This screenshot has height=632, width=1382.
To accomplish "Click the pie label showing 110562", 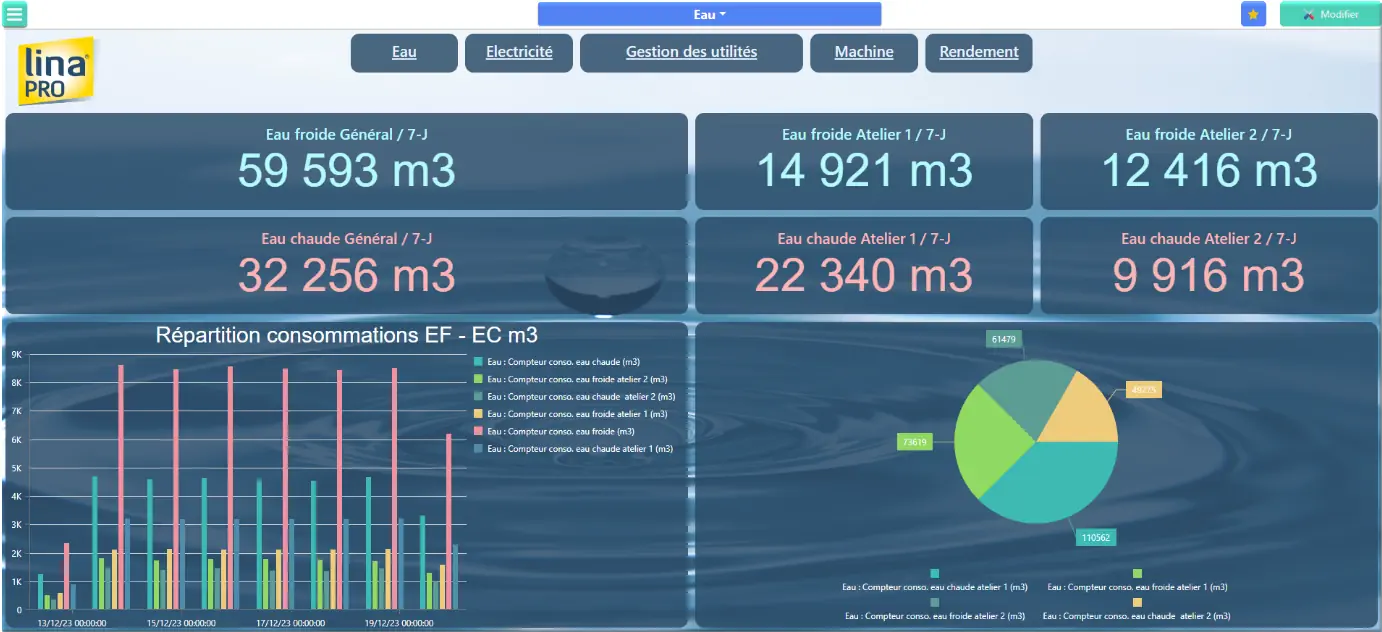I will pyautogui.click(x=1096, y=538).
